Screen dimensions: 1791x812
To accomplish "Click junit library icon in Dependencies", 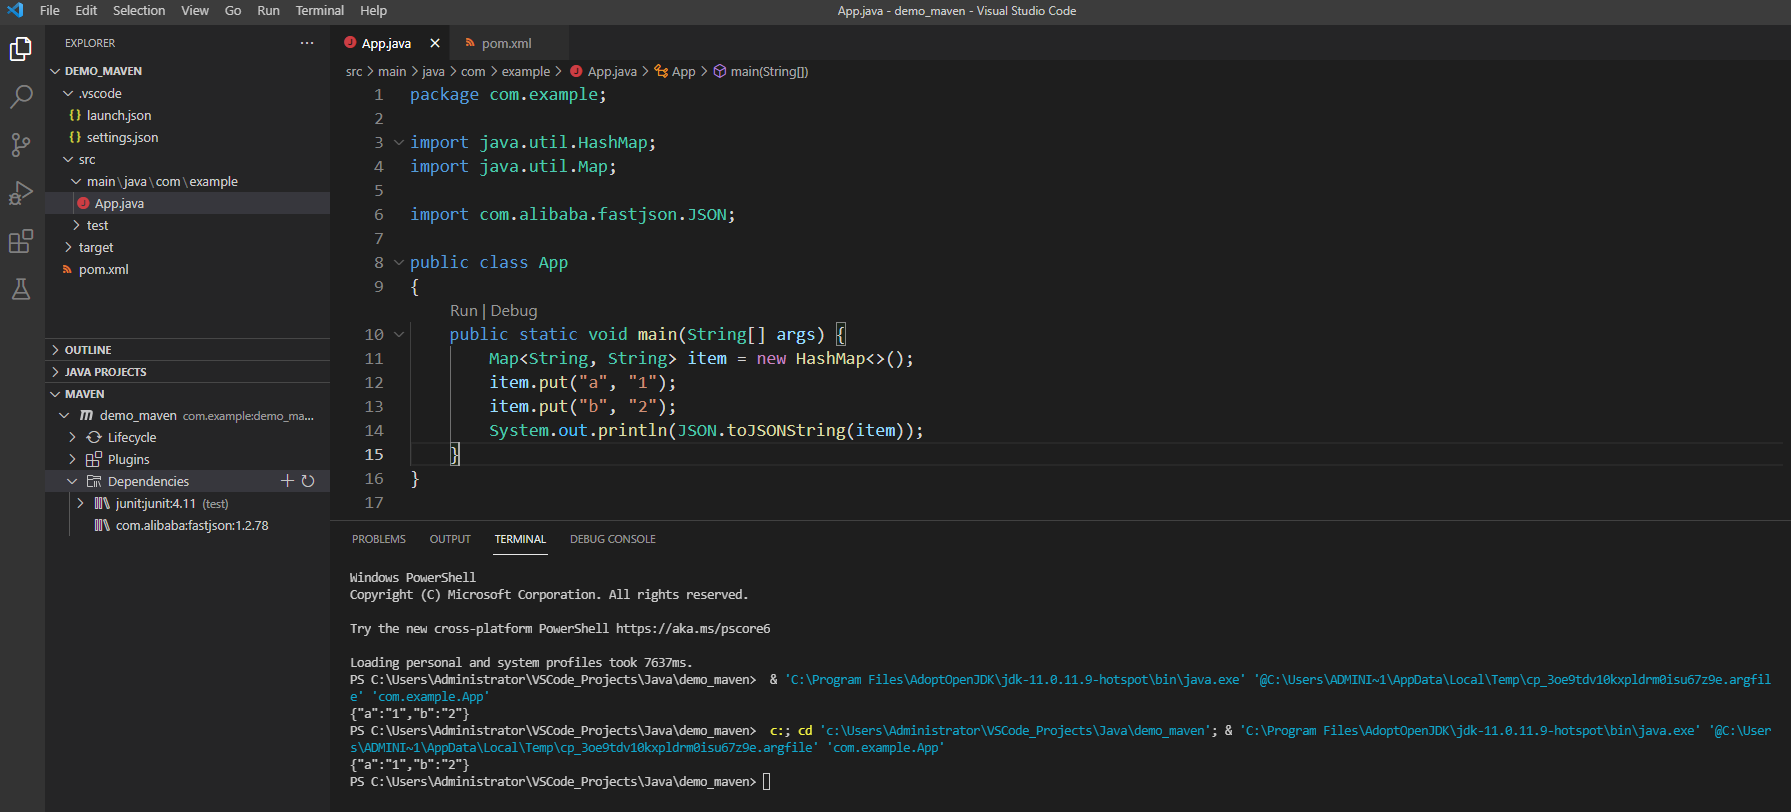I will 102,503.
